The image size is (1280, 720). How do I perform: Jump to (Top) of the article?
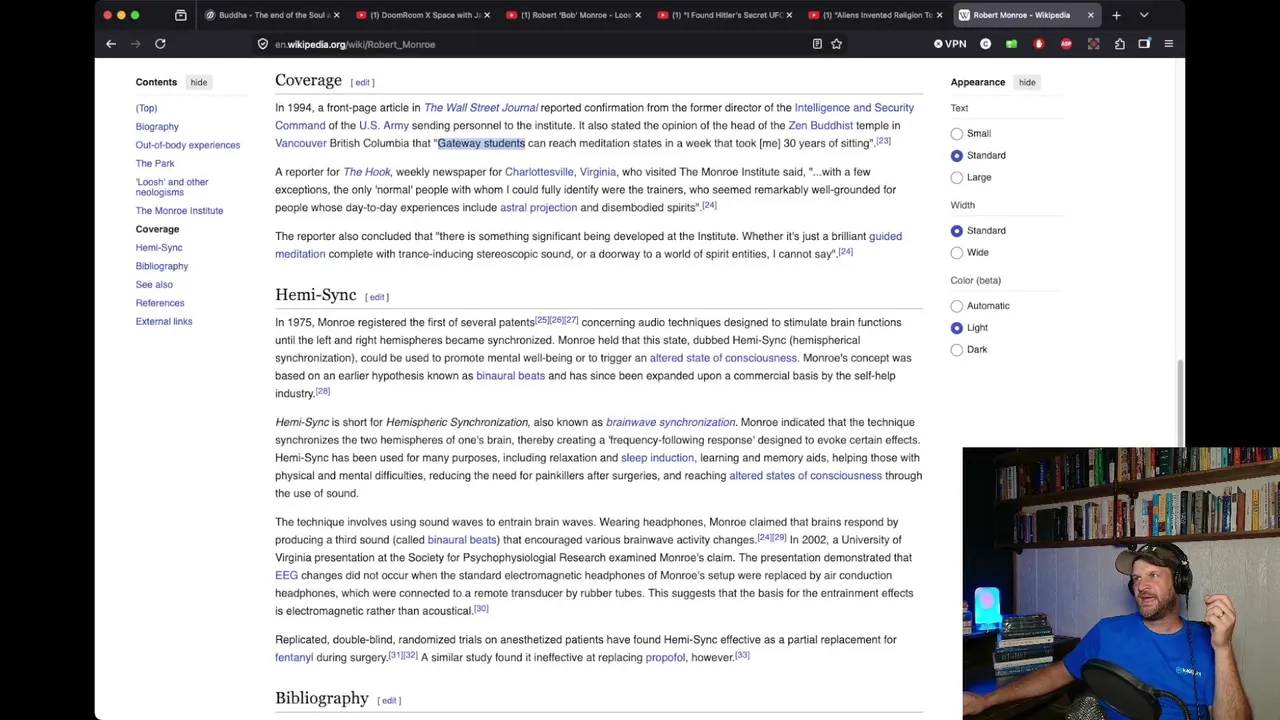[146, 108]
